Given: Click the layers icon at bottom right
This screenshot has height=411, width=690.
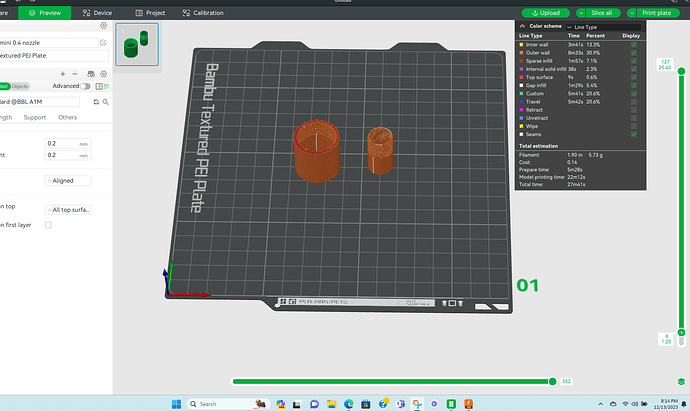Looking at the screenshot, I should [x=681, y=382].
